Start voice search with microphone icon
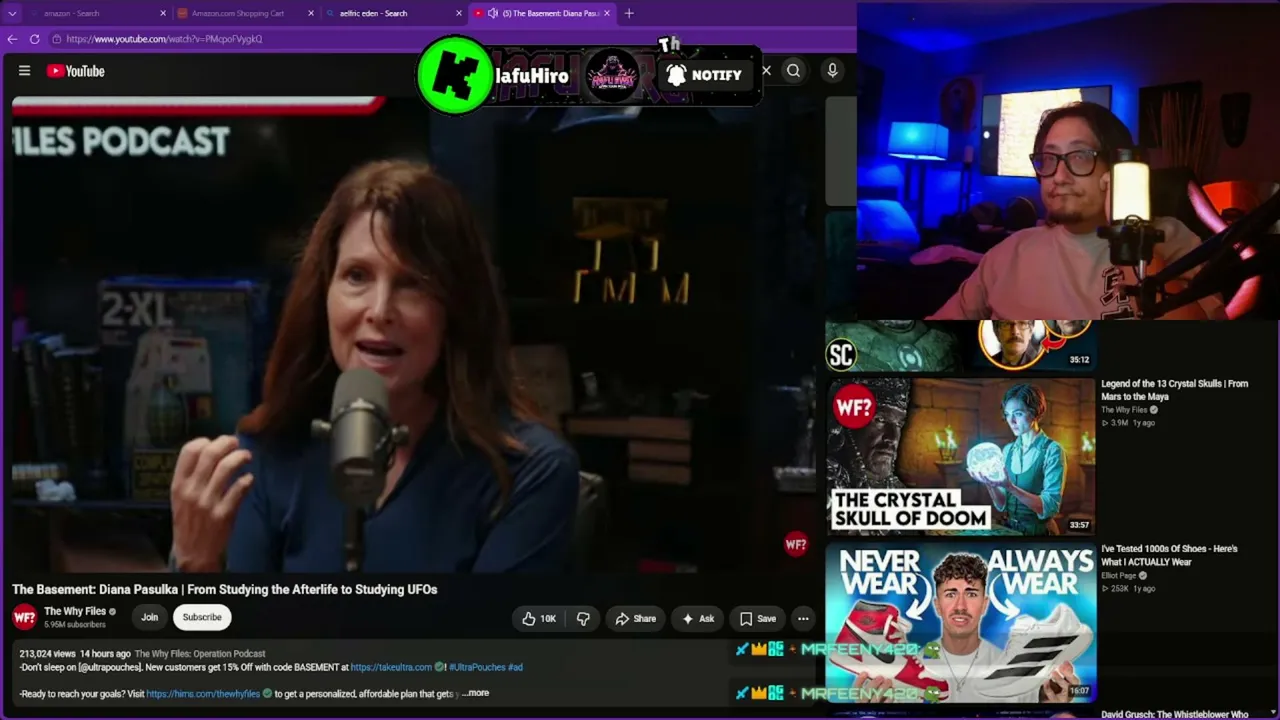 (x=832, y=70)
